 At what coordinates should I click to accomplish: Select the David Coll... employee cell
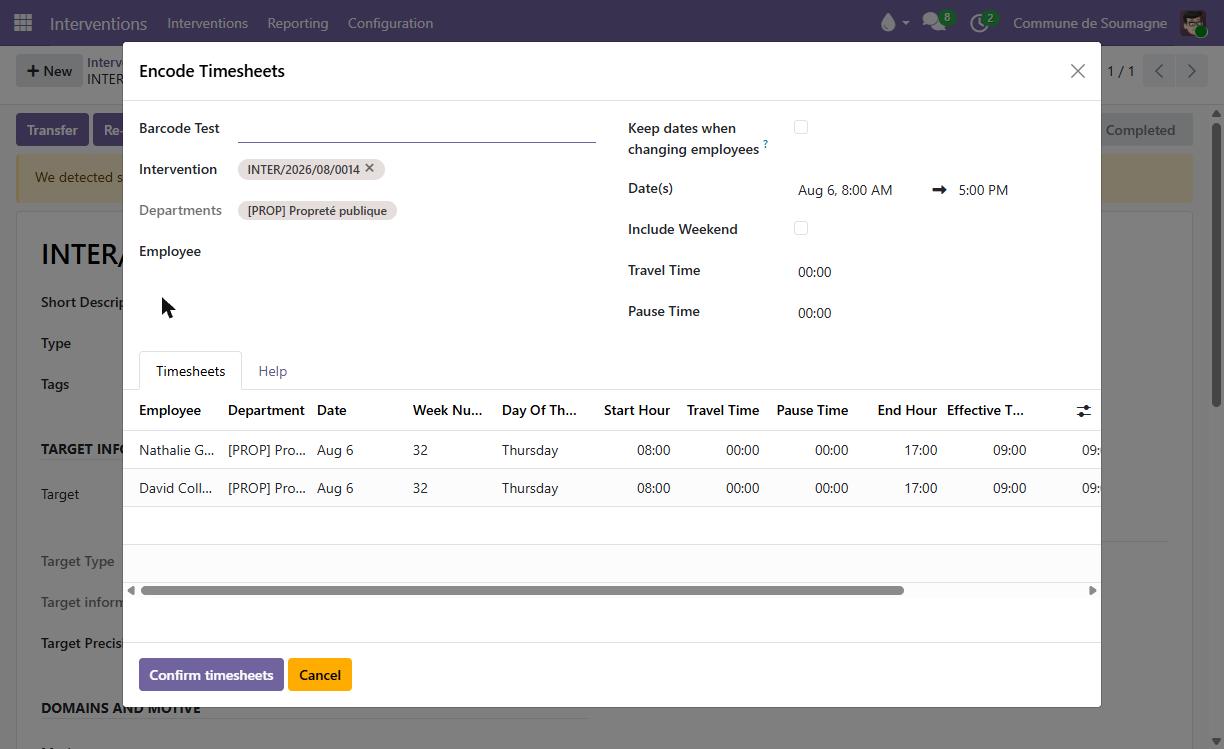(x=176, y=488)
